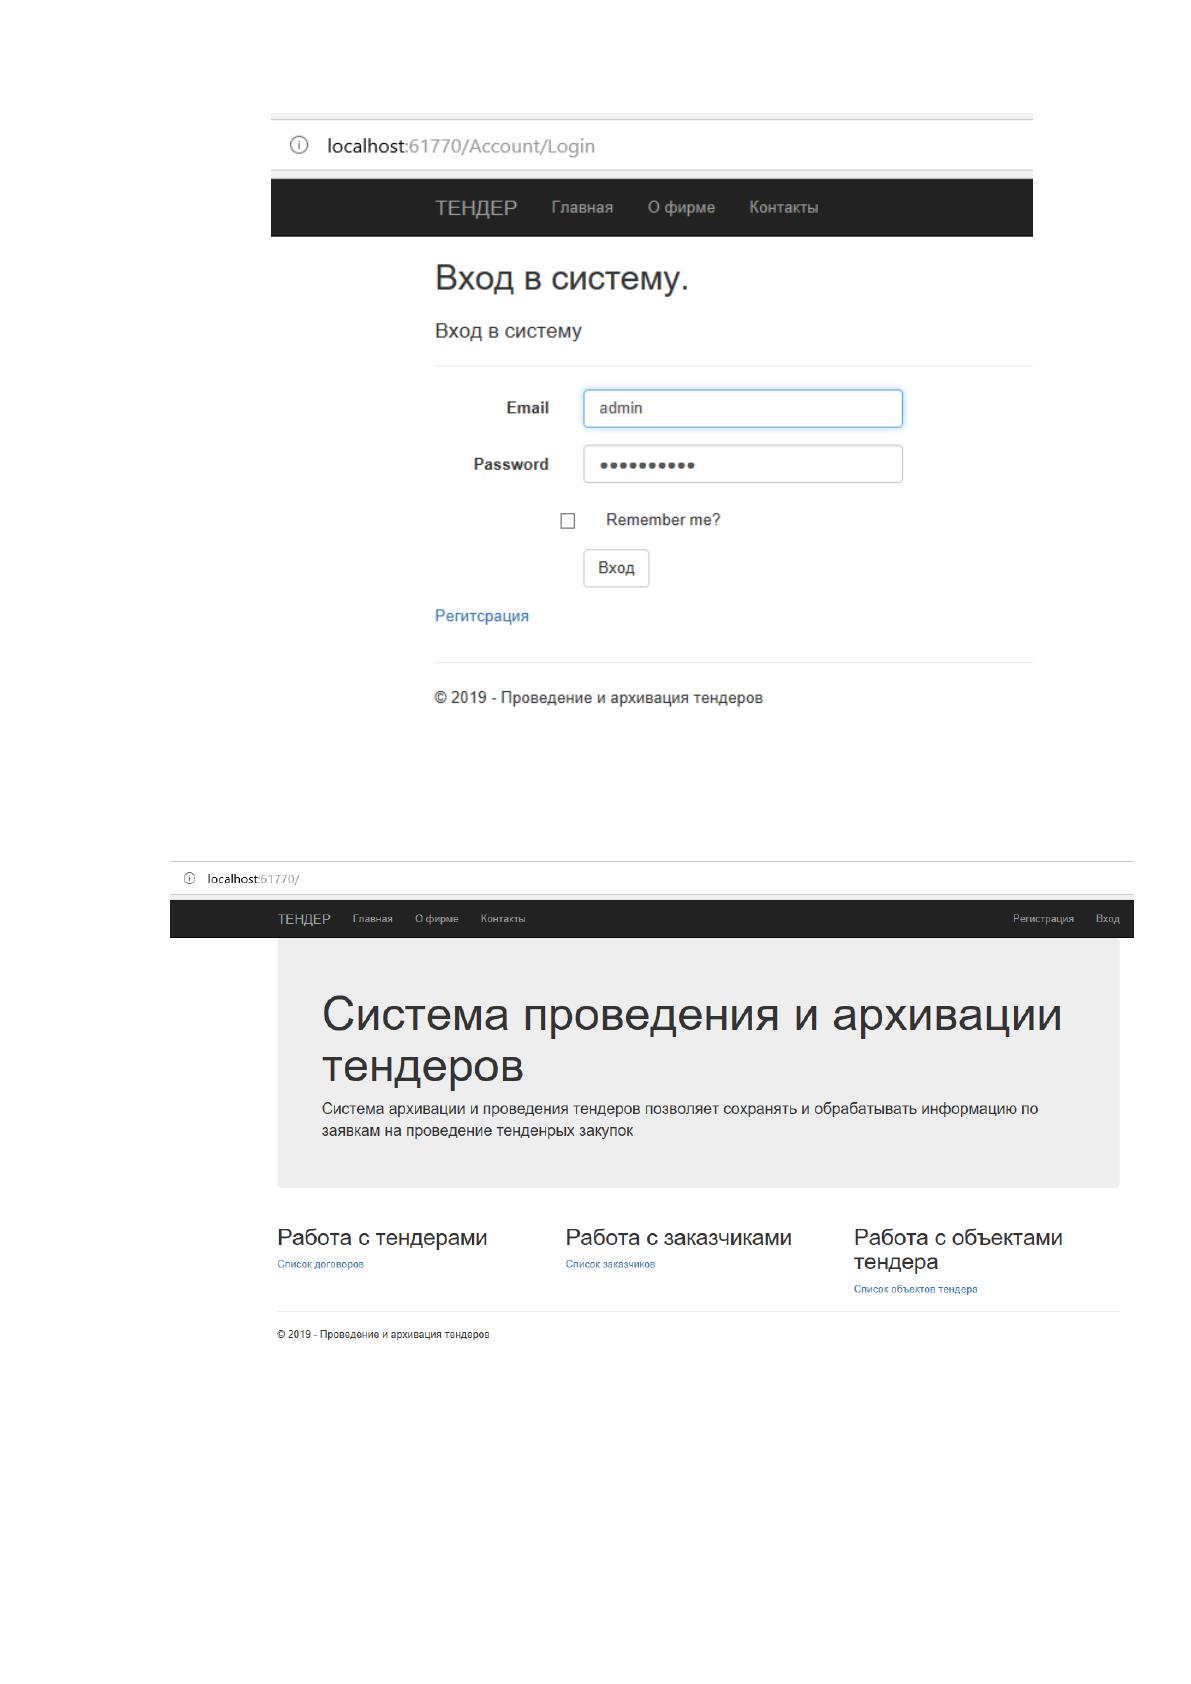Click ТЕНДЕР brand in login page navbar
The width and height of the screenshot is (1191, 1684).
coord(476,208)
